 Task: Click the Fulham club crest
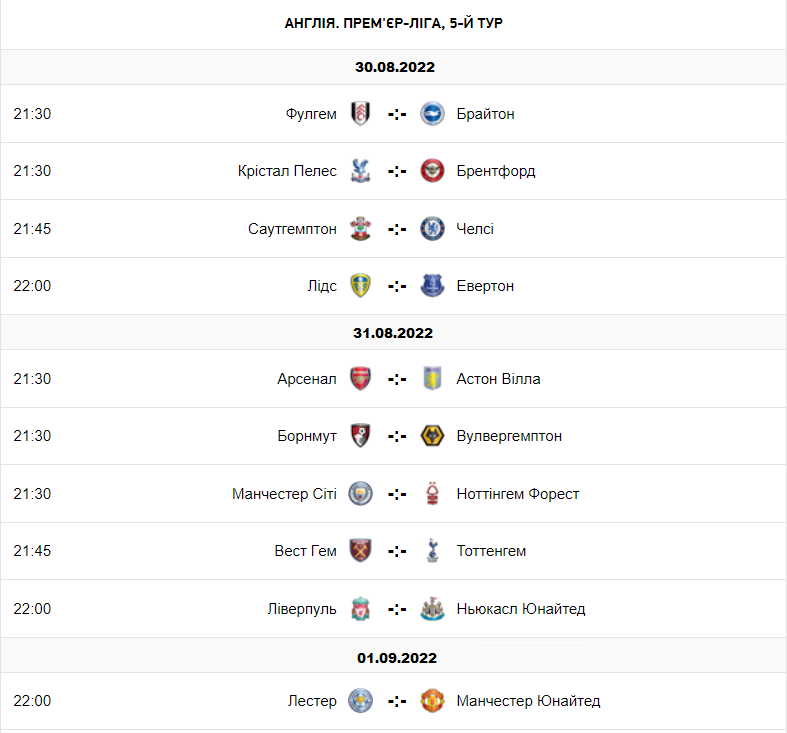(360, 114)
